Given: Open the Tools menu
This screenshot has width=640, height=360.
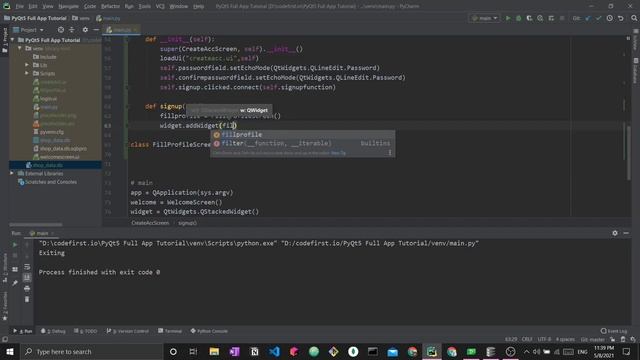Looking at the screenshot, I should (x=144, y=7).
